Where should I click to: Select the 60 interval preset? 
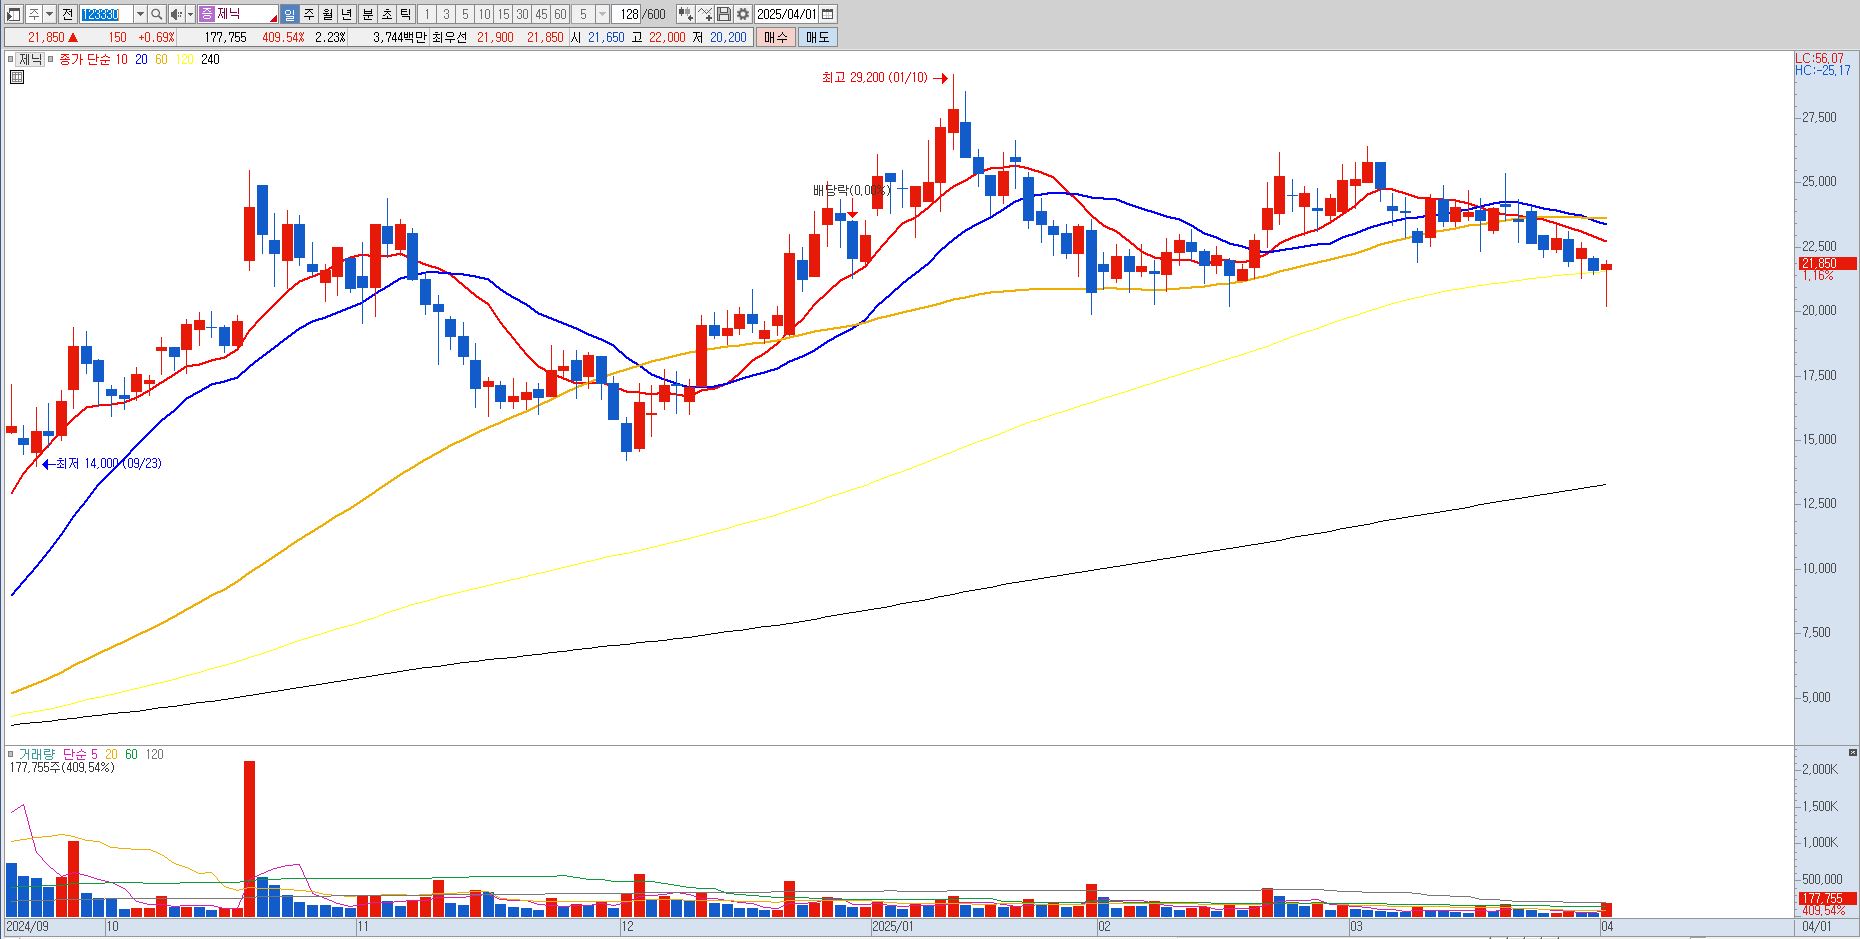[x=560, y=14]
